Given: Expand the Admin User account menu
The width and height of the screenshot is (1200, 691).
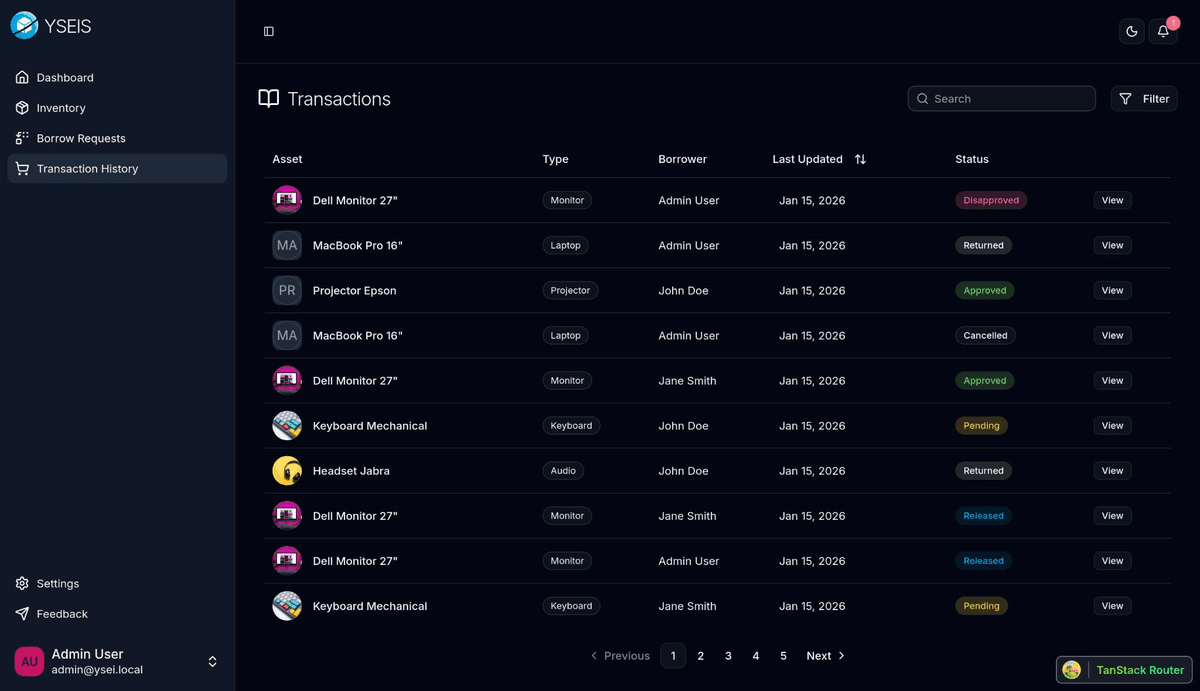Looking at the screenshot, I should (212, 661).
